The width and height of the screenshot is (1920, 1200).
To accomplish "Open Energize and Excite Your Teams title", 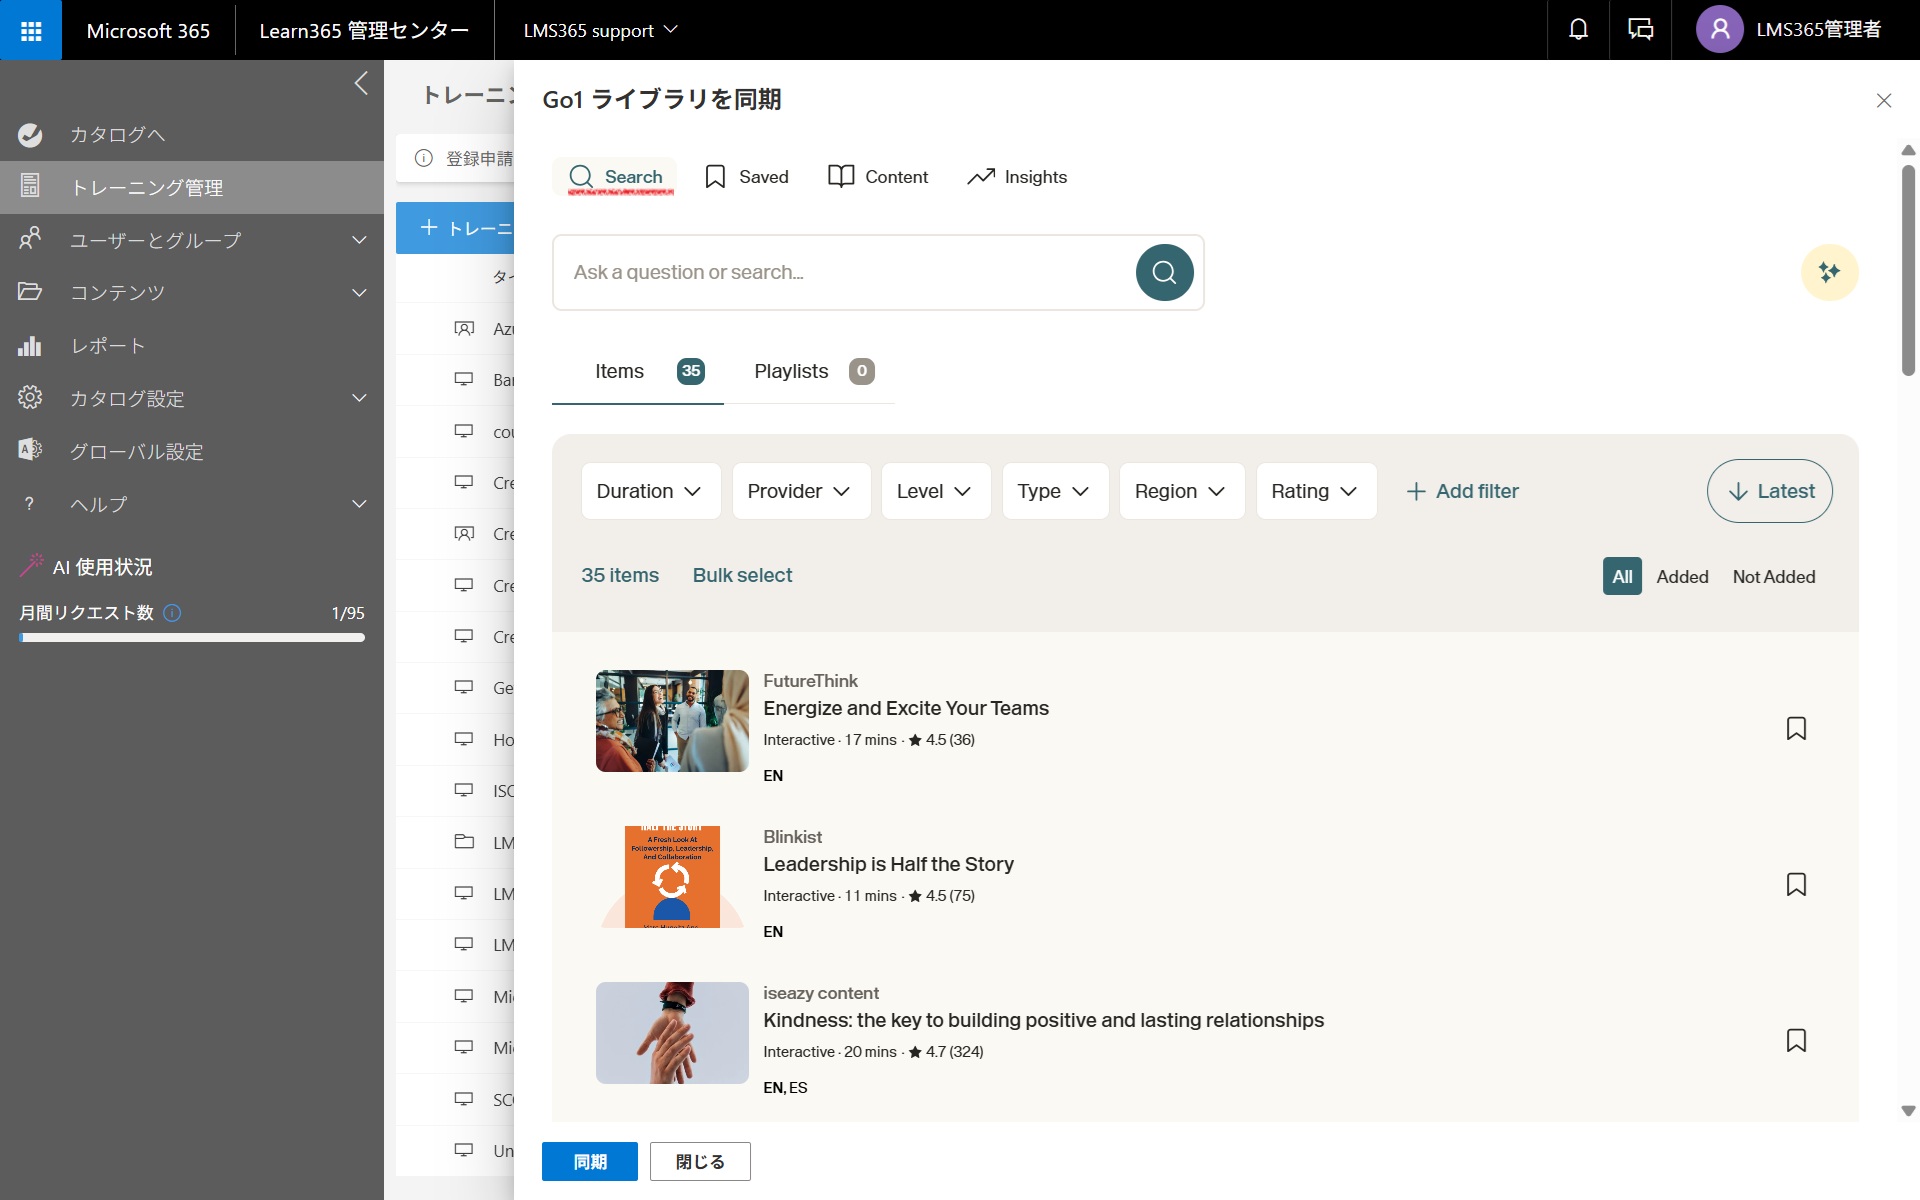I will [906, 708].
